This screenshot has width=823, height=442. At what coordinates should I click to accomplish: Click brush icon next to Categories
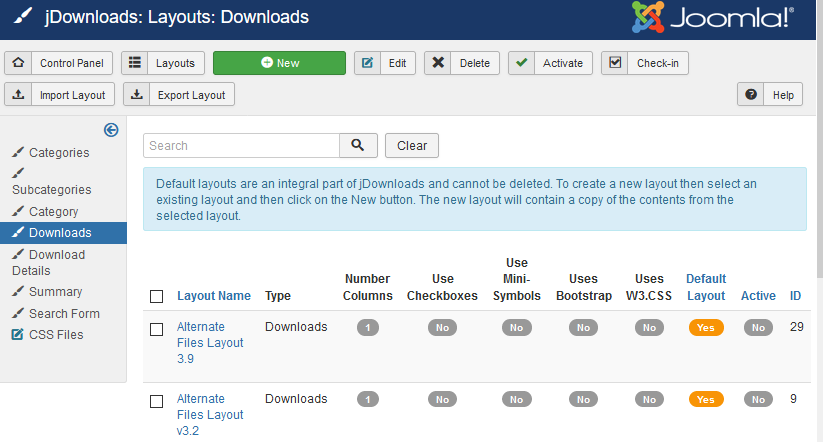pyautogui.click(x=18, y=152)
